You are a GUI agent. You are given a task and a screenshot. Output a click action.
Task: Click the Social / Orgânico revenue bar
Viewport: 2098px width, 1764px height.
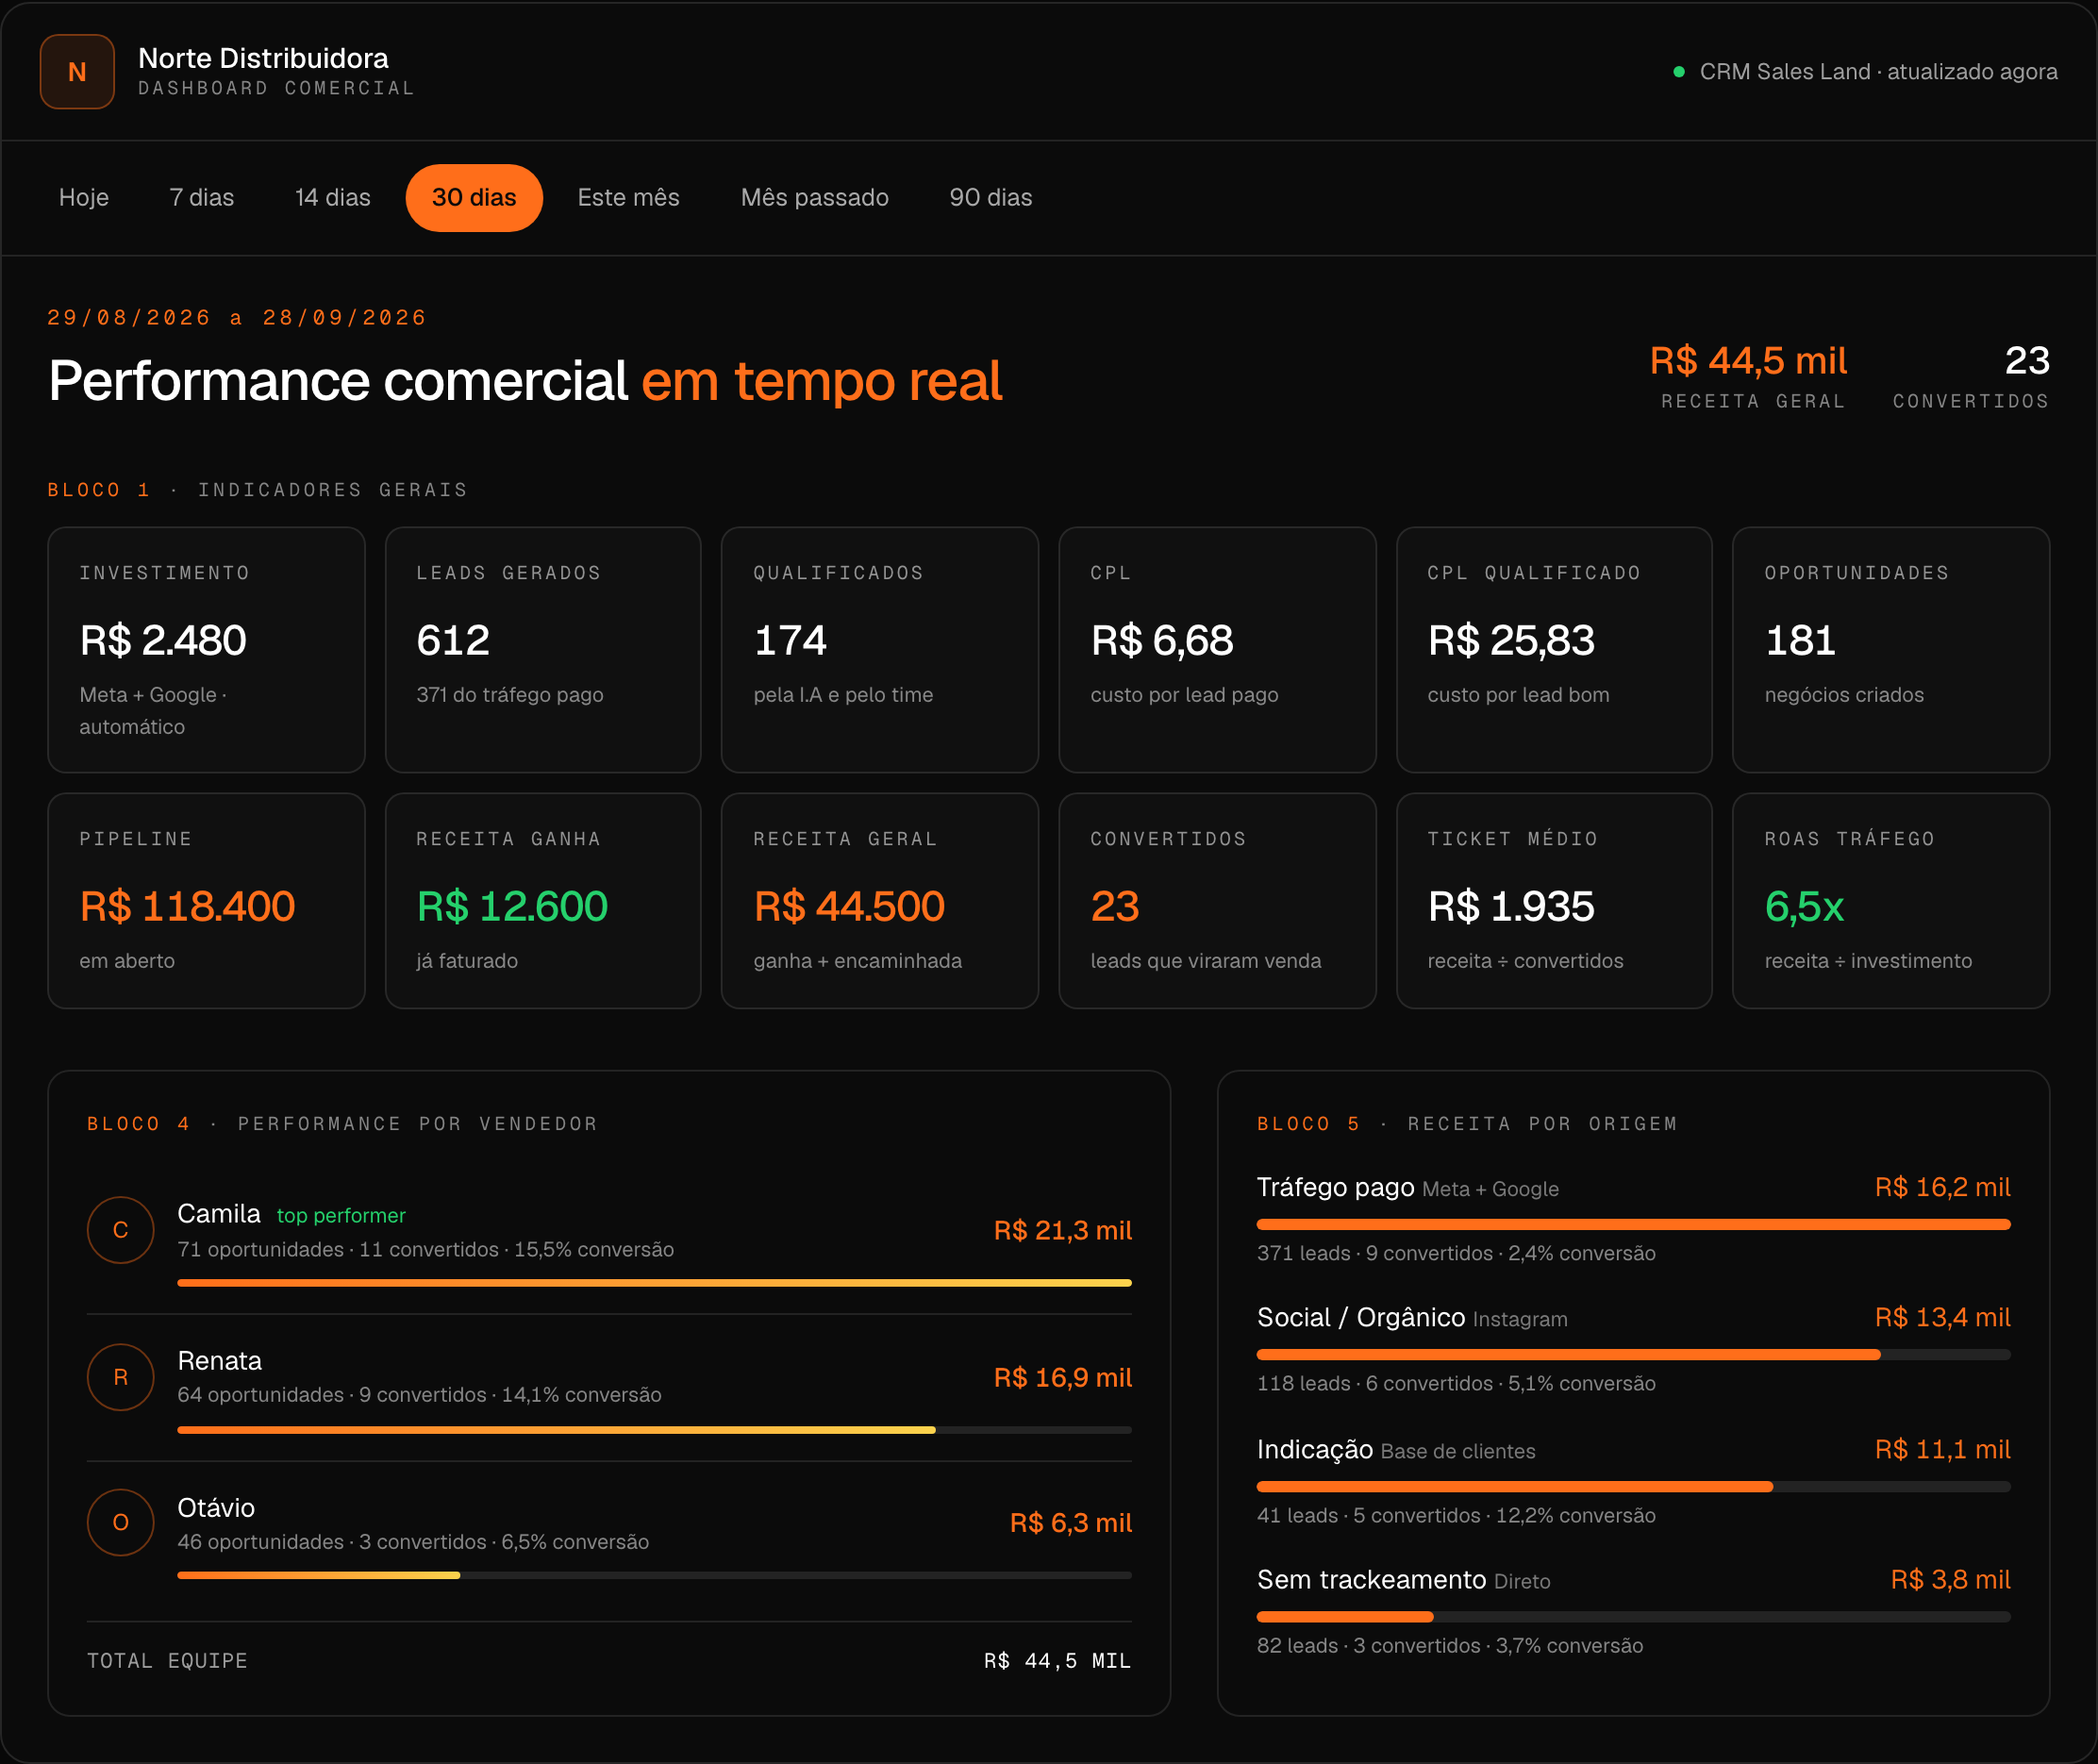pos(1634,1355)
